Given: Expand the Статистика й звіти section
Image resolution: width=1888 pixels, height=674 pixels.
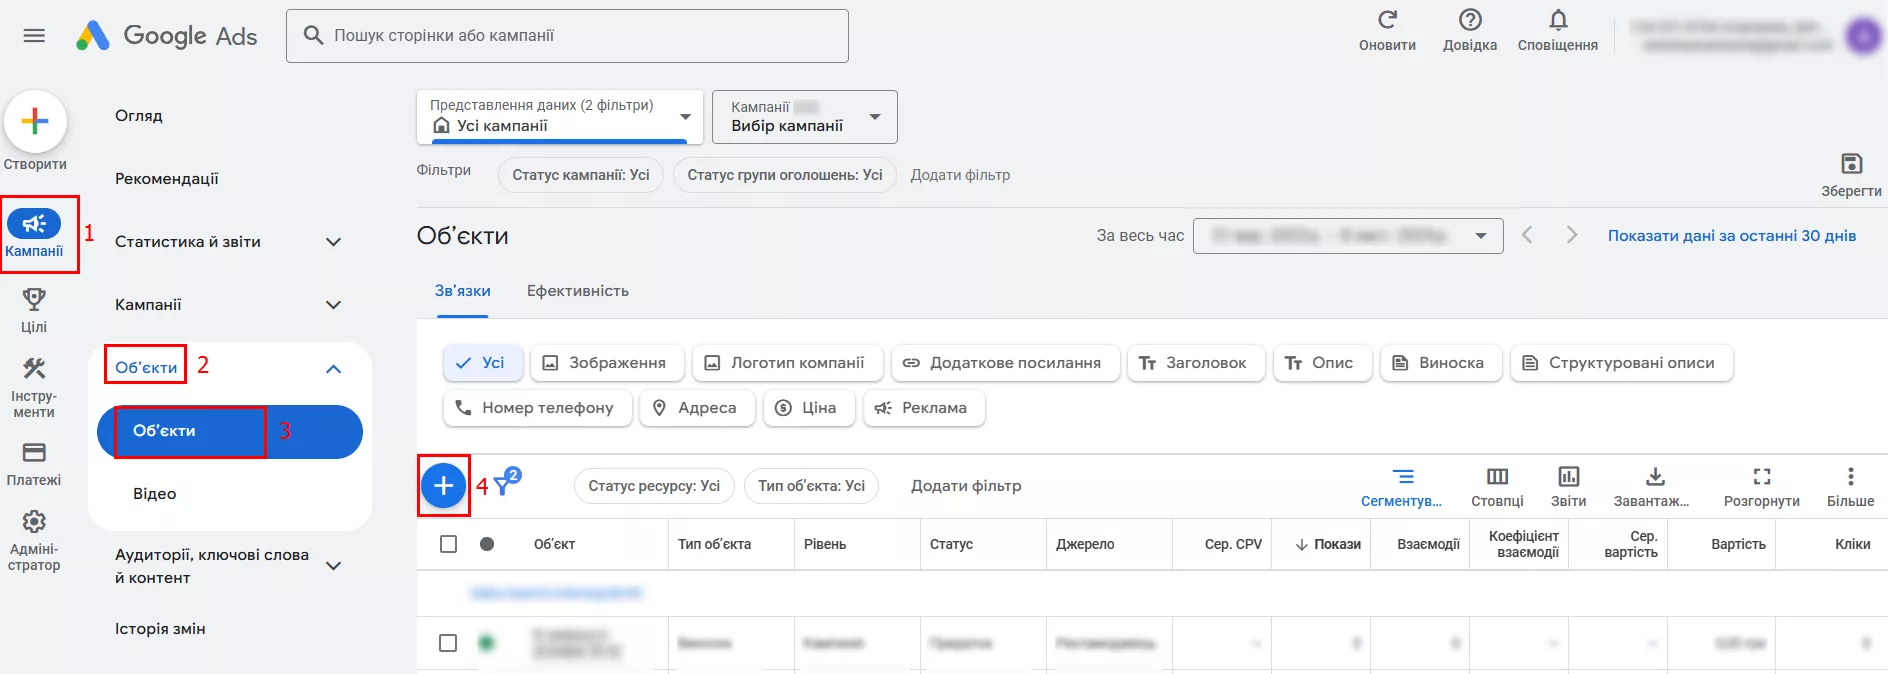Looking at the screenshot, I should pyautogui.click(x=333, y=242).
